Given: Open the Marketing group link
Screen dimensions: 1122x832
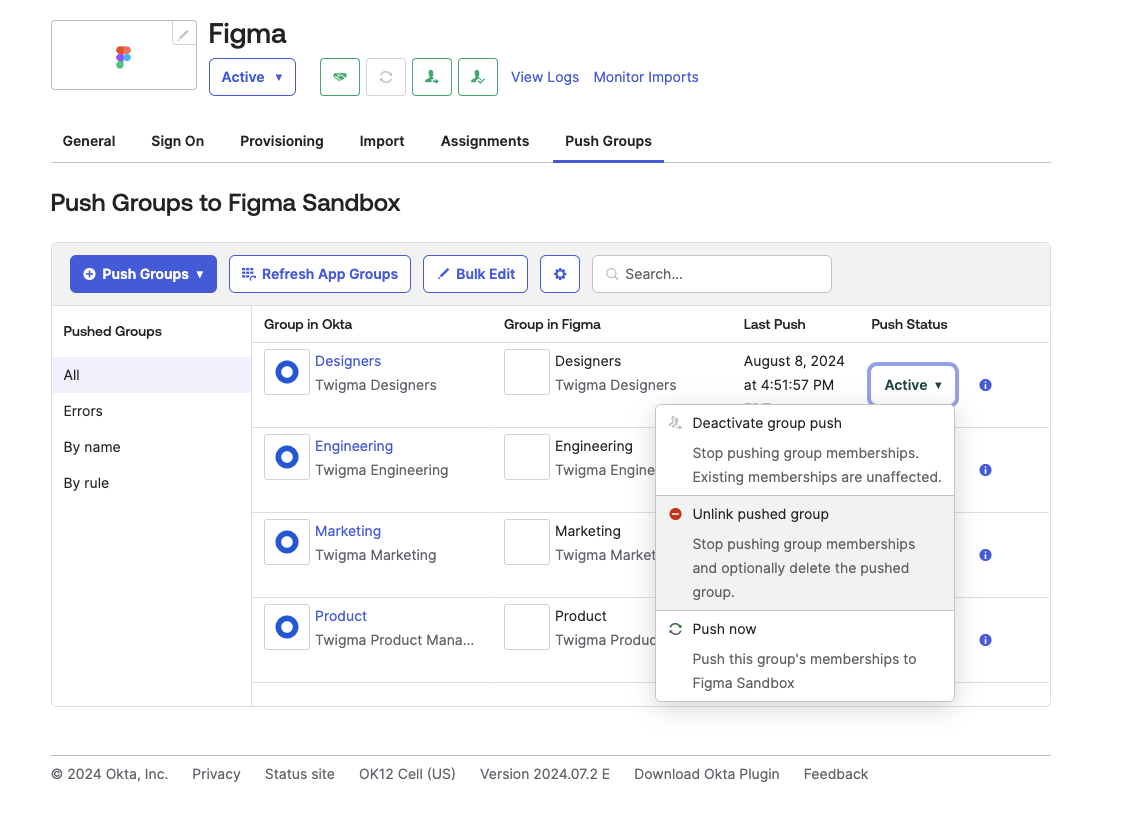Looking at the screenshot, I should click(348, 531).
